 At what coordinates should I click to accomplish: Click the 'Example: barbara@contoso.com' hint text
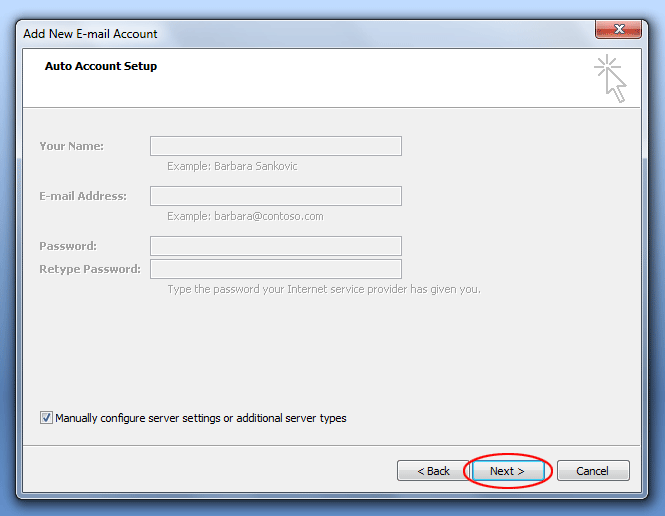pyautogui.click(x=245, y=216)
